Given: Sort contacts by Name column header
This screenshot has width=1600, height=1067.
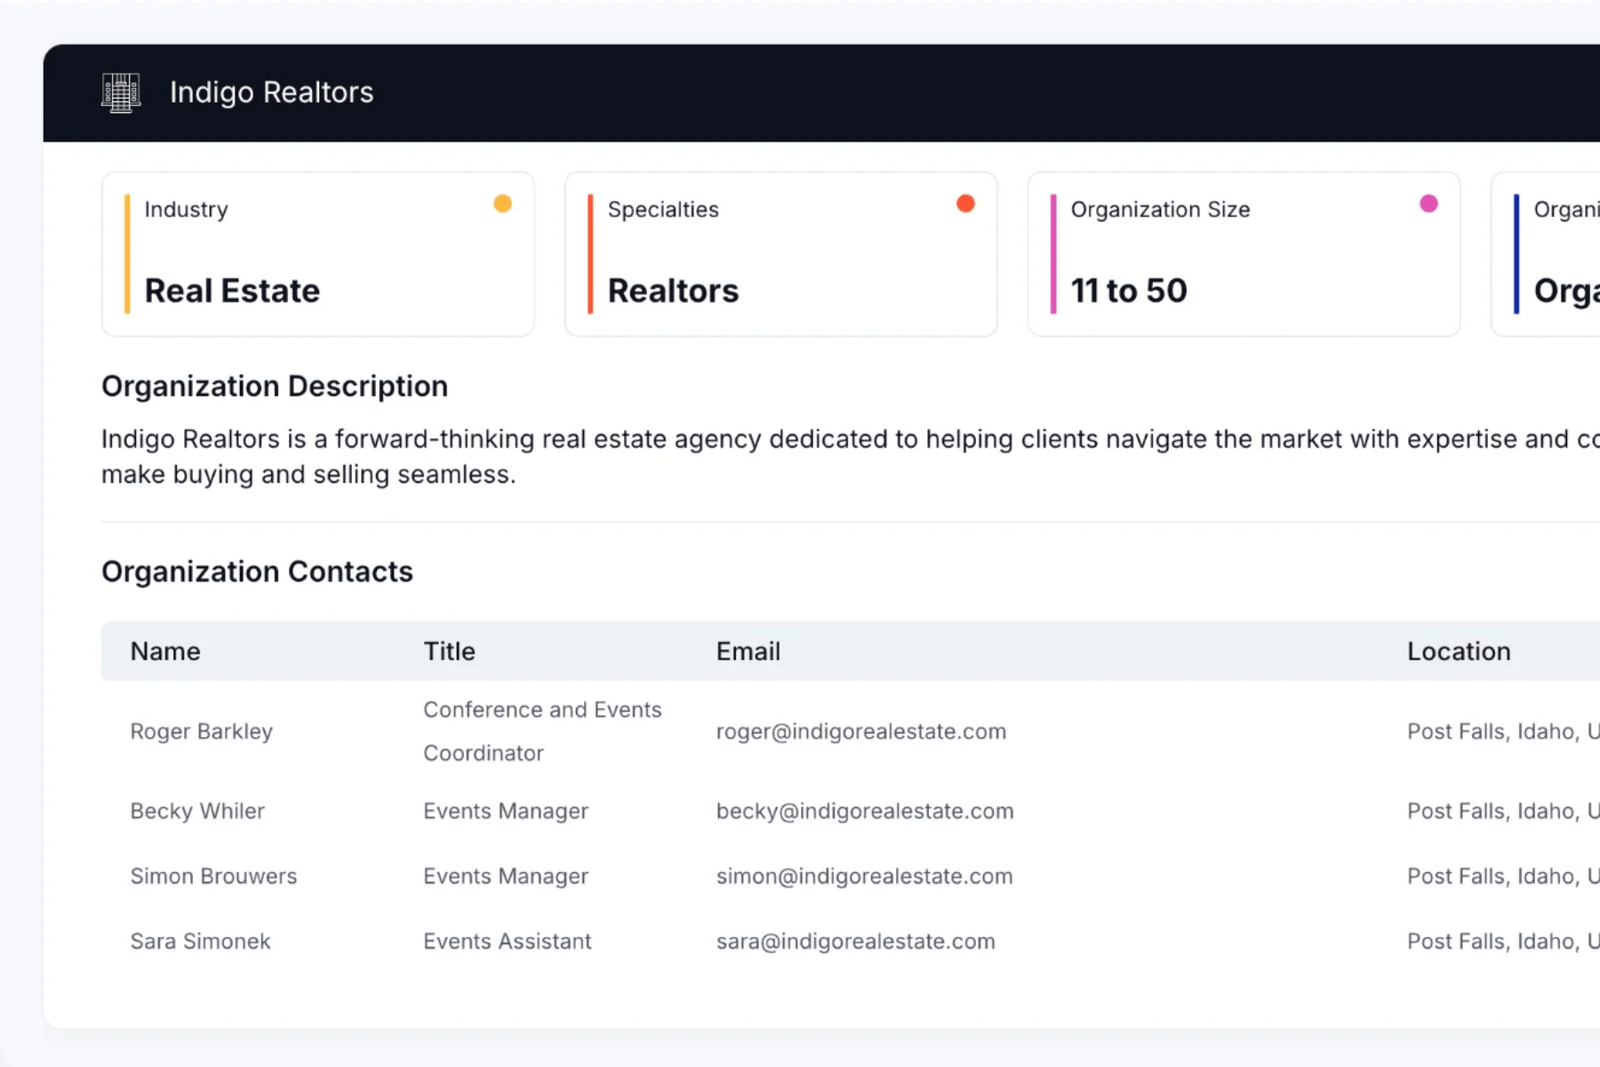Looking at the screenshot, I should [x=165, y=651].
